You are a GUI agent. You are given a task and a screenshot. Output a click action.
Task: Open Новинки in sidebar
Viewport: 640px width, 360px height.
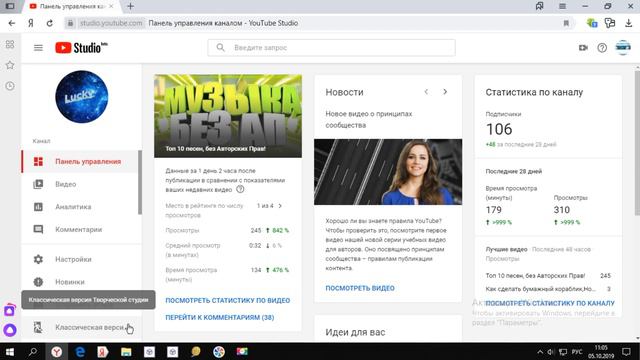pos(80,282)
